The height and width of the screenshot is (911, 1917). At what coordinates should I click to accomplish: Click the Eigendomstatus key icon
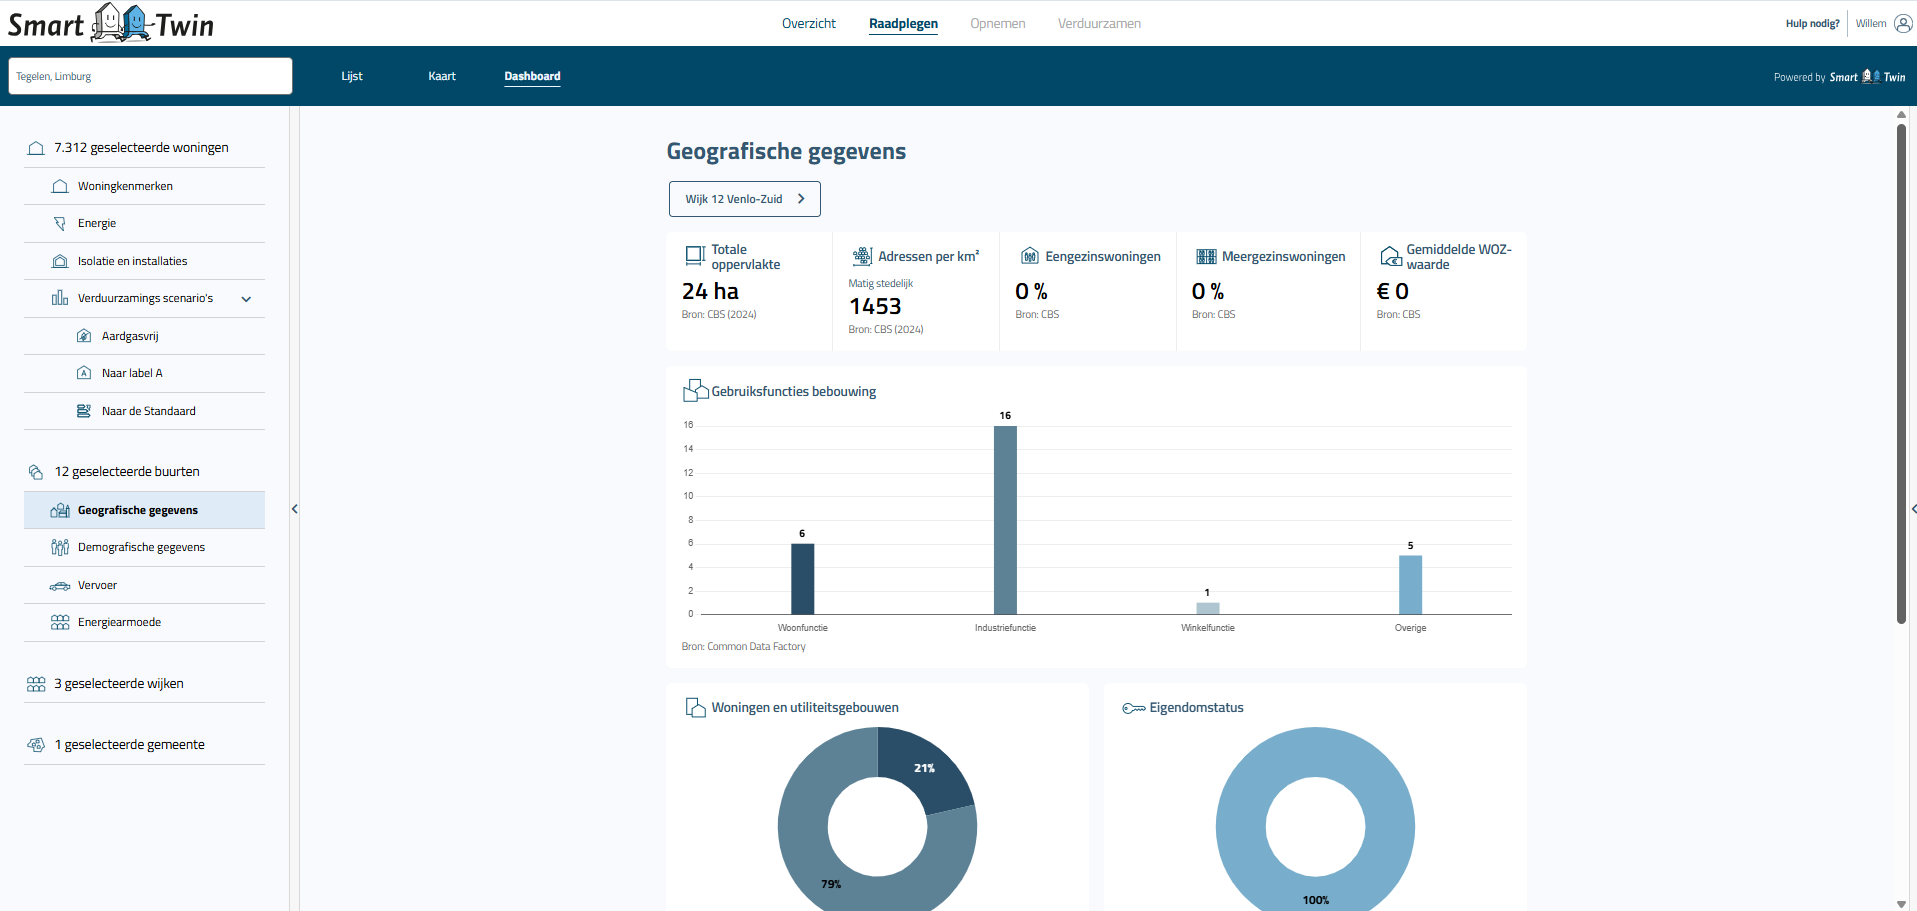pos(1132,707)
